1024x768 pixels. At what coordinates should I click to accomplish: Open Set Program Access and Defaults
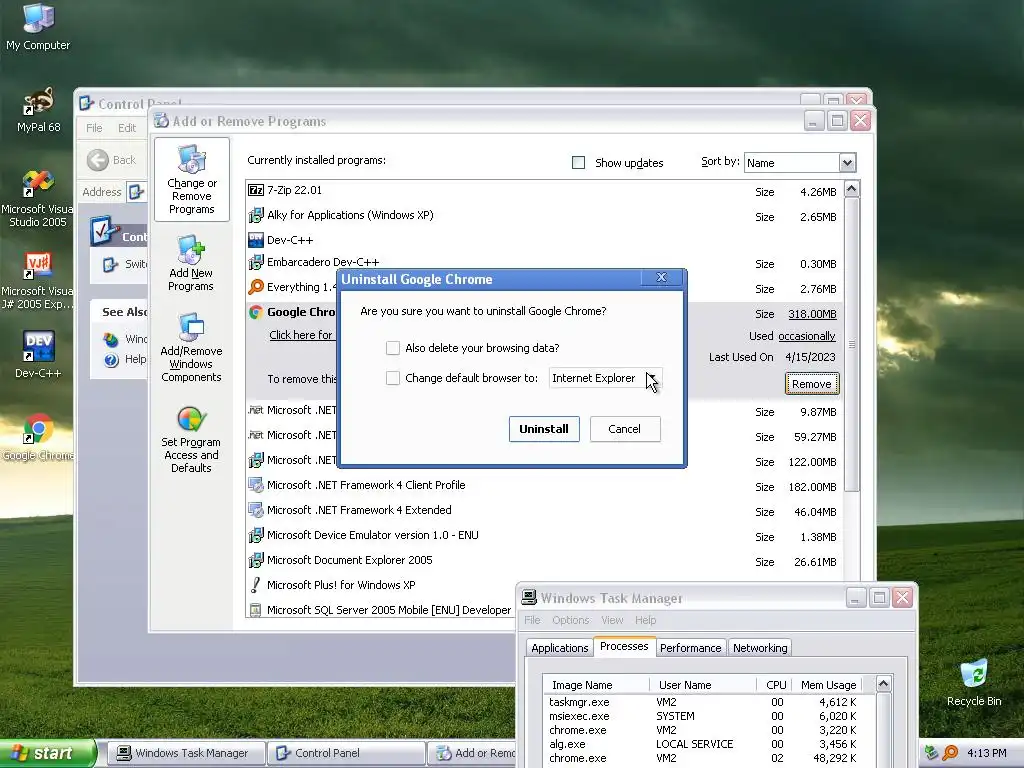coord(191,439)
